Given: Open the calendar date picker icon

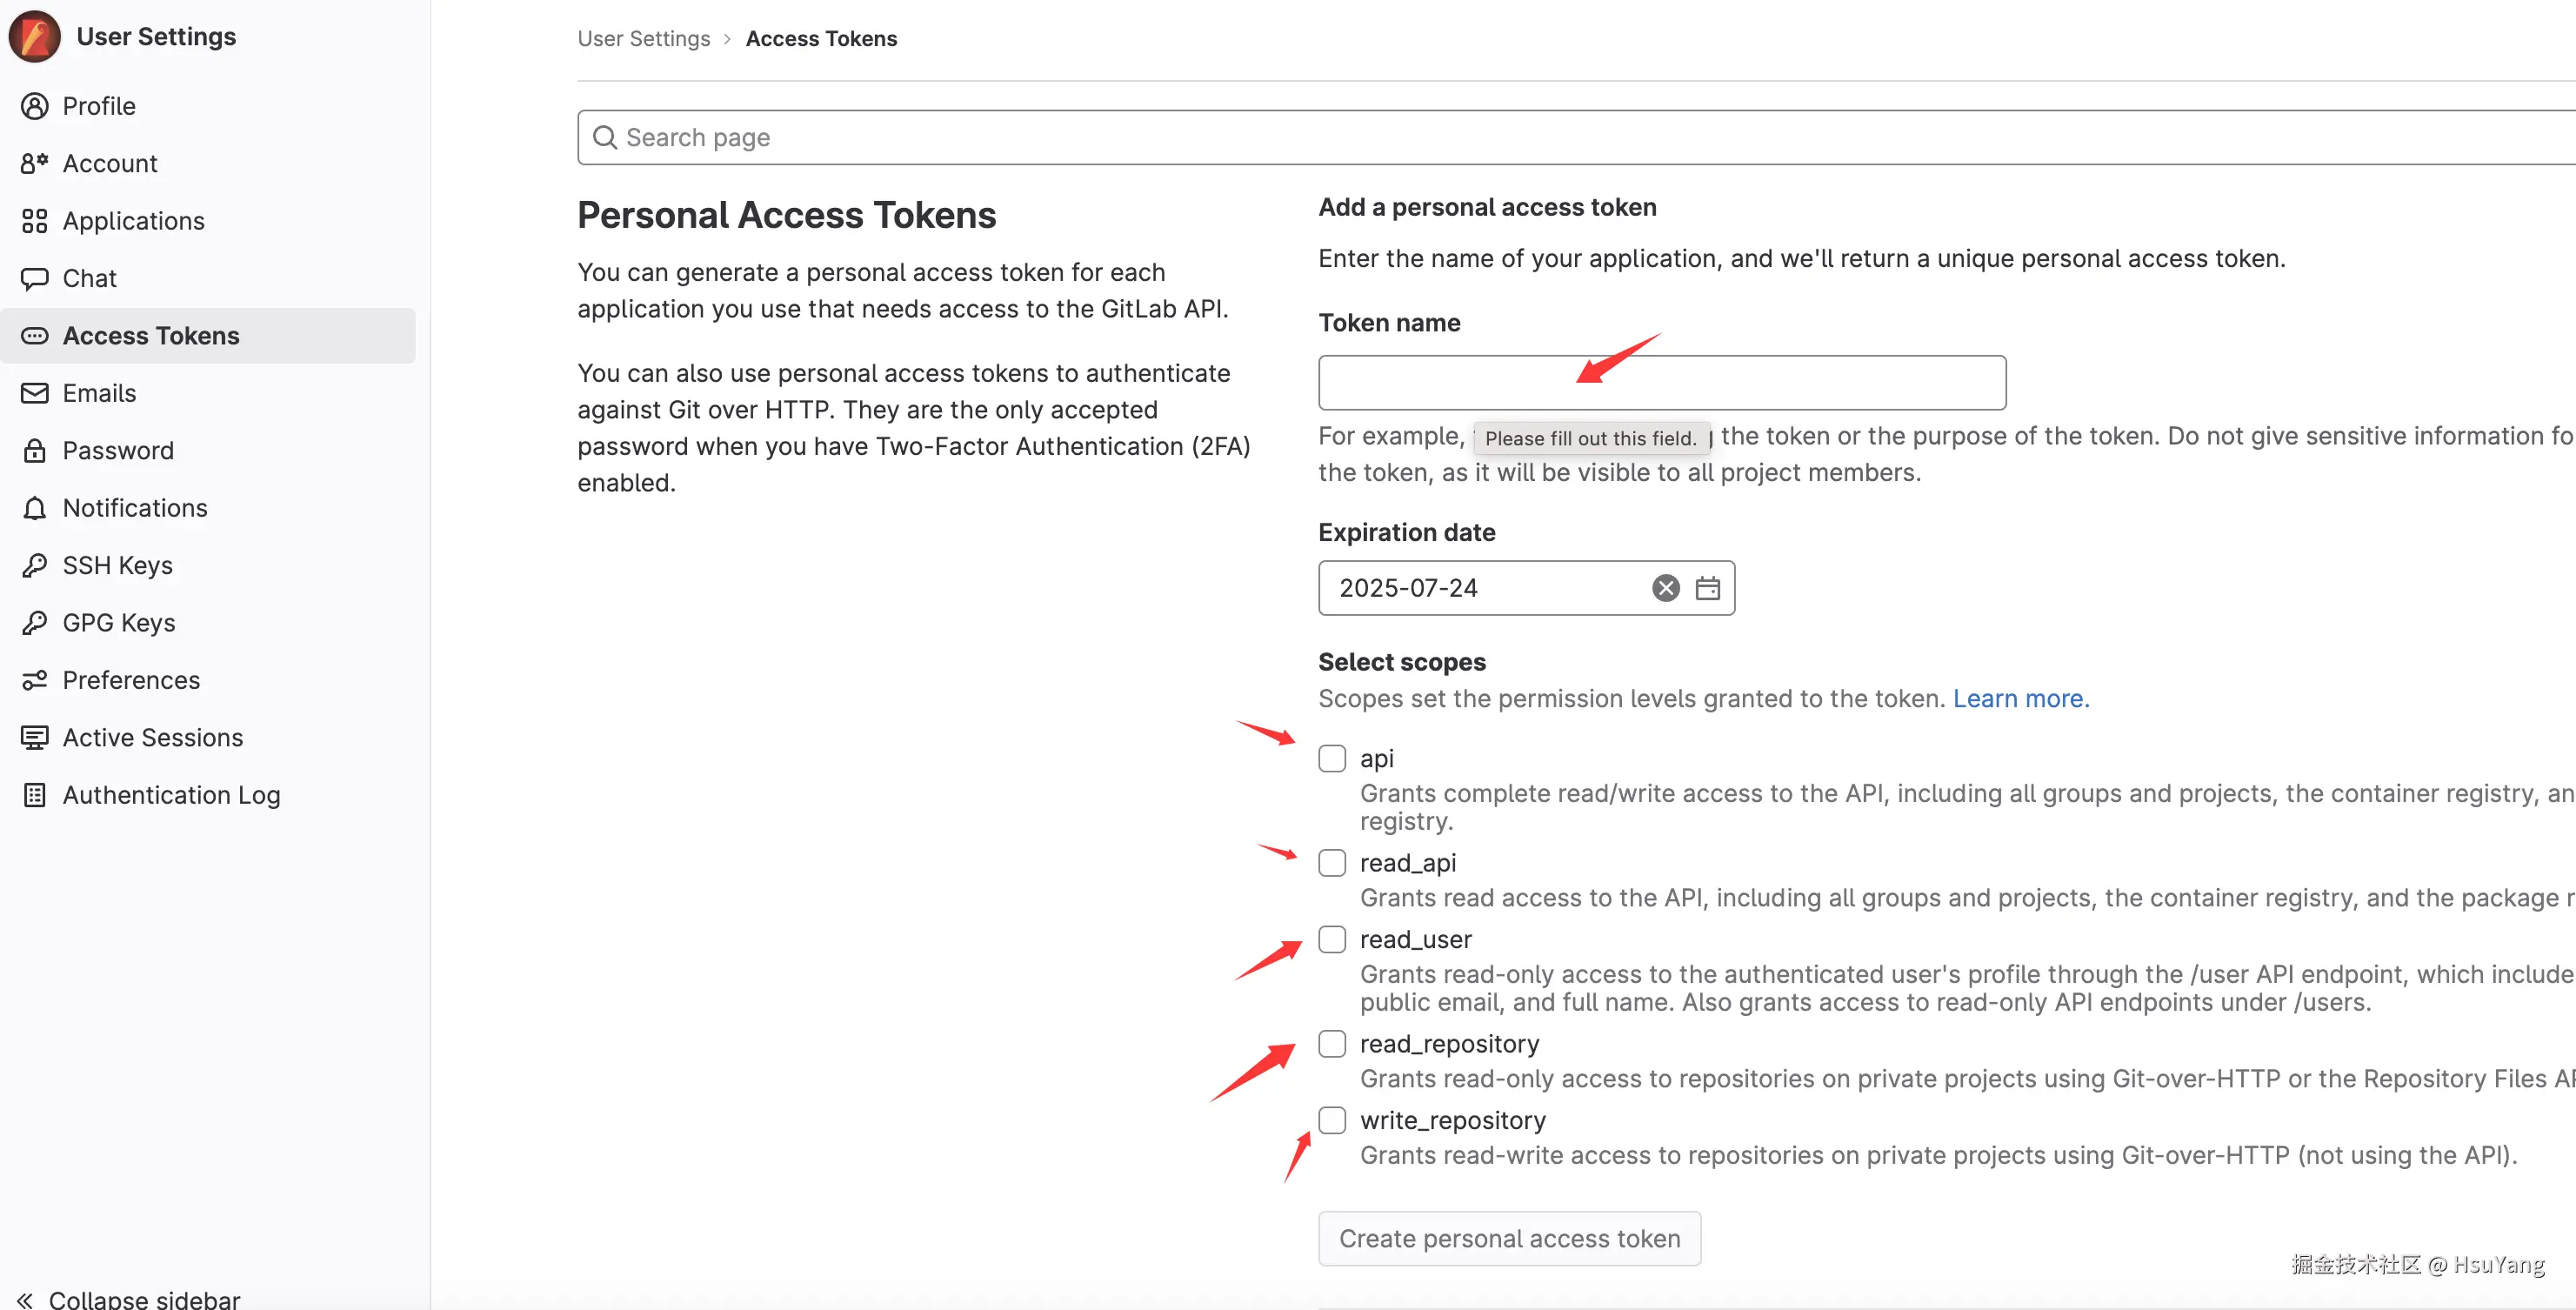Looking at the screenshot, I should coord(1707,588).
